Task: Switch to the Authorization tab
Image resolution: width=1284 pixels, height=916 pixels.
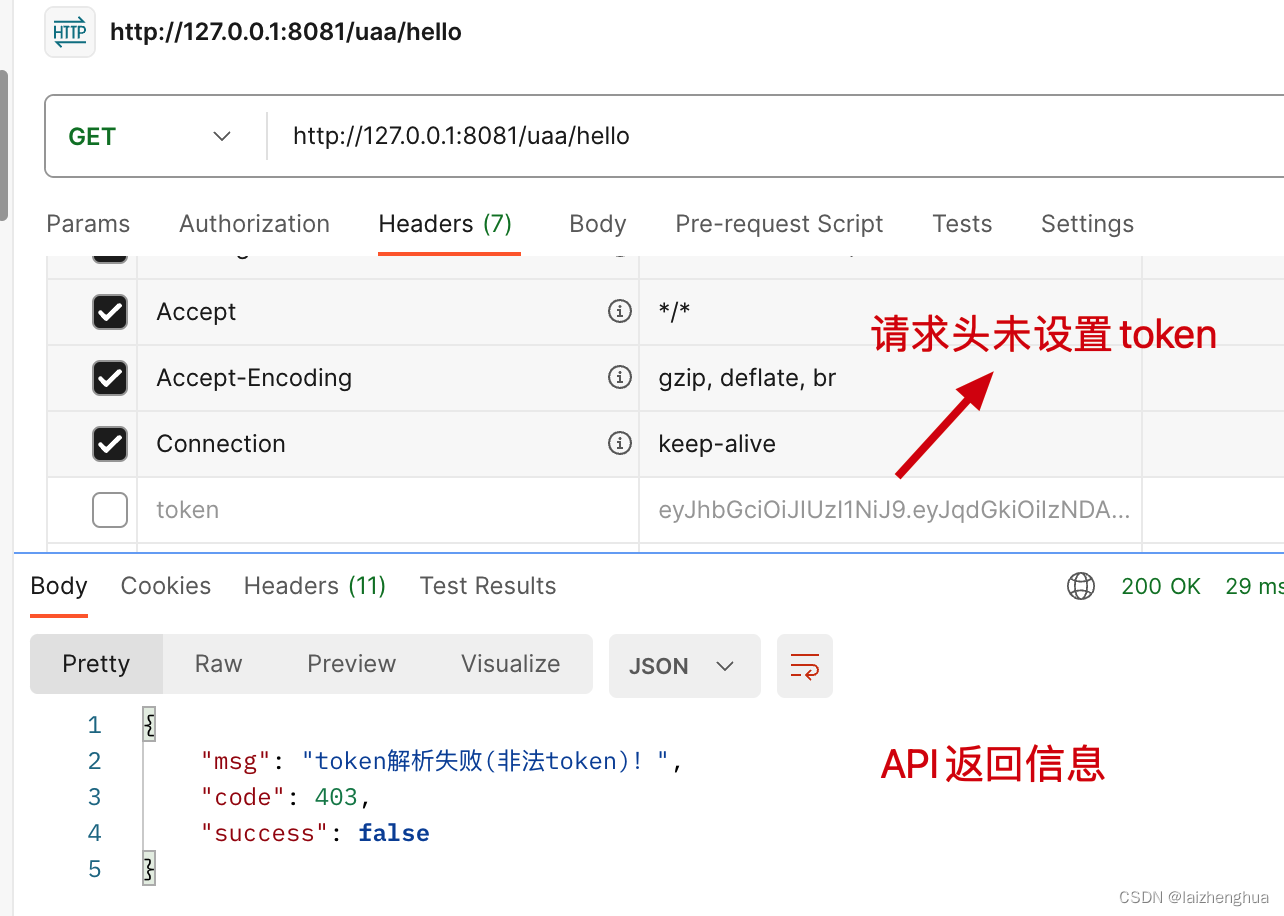Action: (x=254, y=224)
